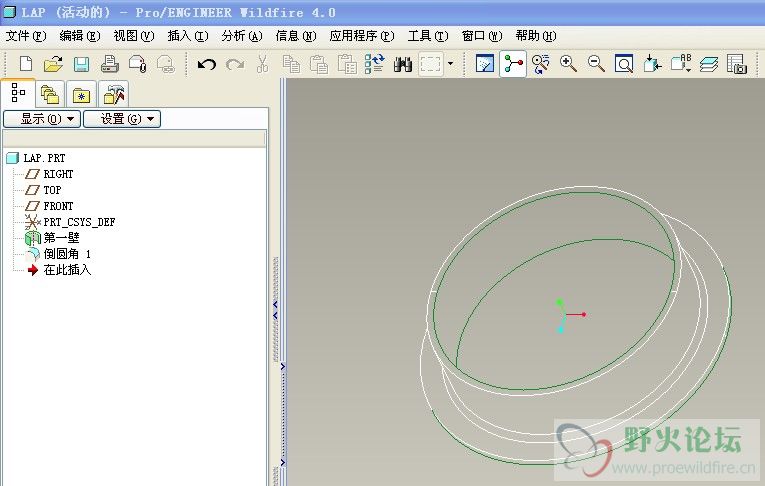Open selection box dropdown arrow

point(450,63)
